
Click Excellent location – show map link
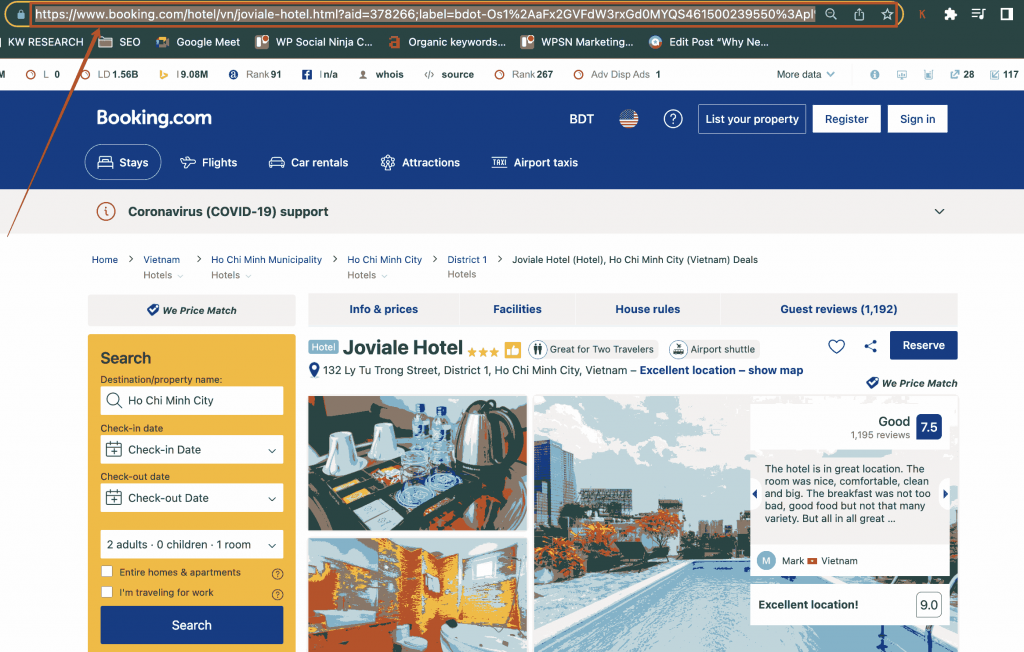pos(721,370)
